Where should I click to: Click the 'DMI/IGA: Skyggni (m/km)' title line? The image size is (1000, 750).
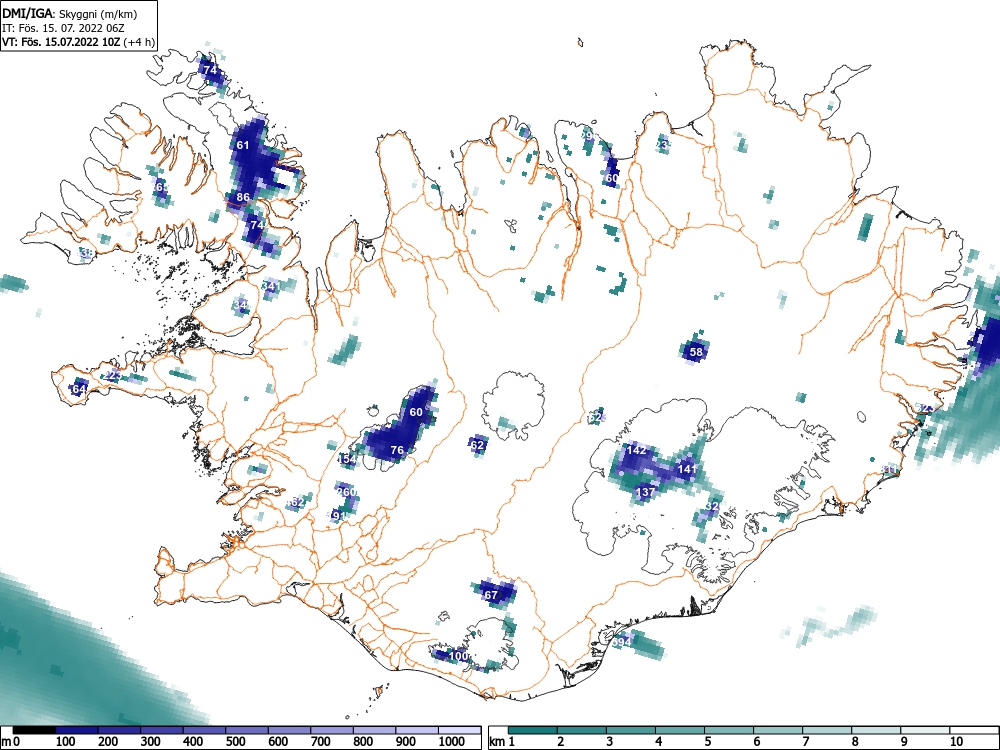tap(70, 13)
